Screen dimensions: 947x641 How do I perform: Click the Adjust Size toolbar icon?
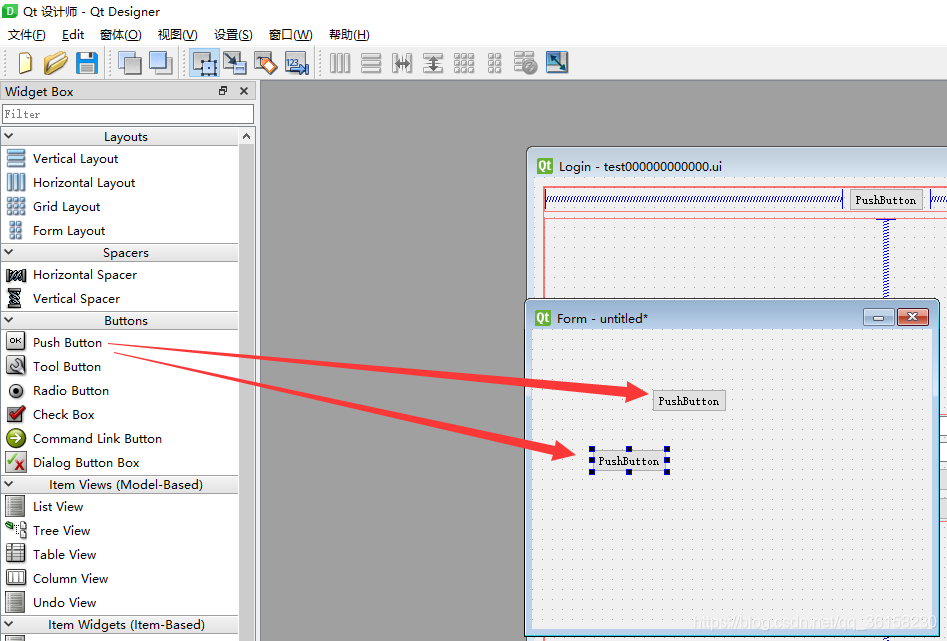pyautogui.click(x=557, y=63)
